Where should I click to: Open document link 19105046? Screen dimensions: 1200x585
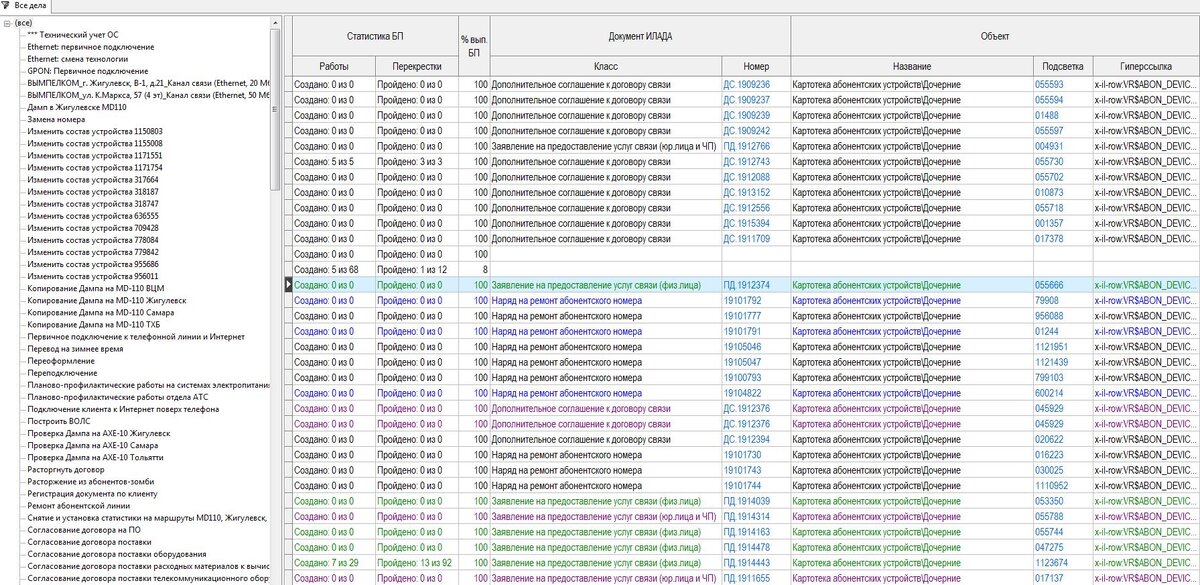(x=743, y=346)
